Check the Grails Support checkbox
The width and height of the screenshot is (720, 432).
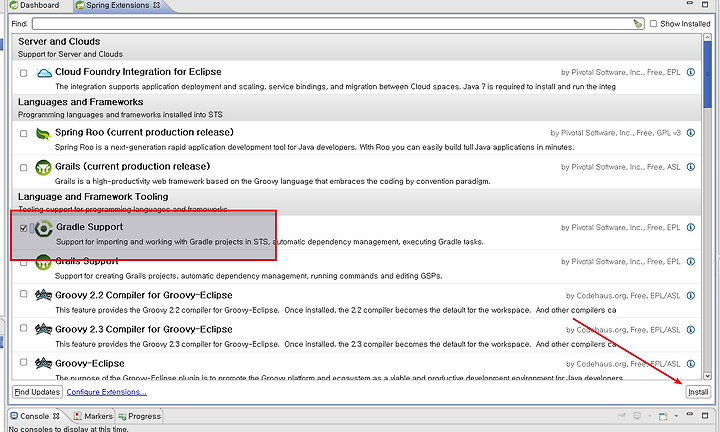[24, 263]
